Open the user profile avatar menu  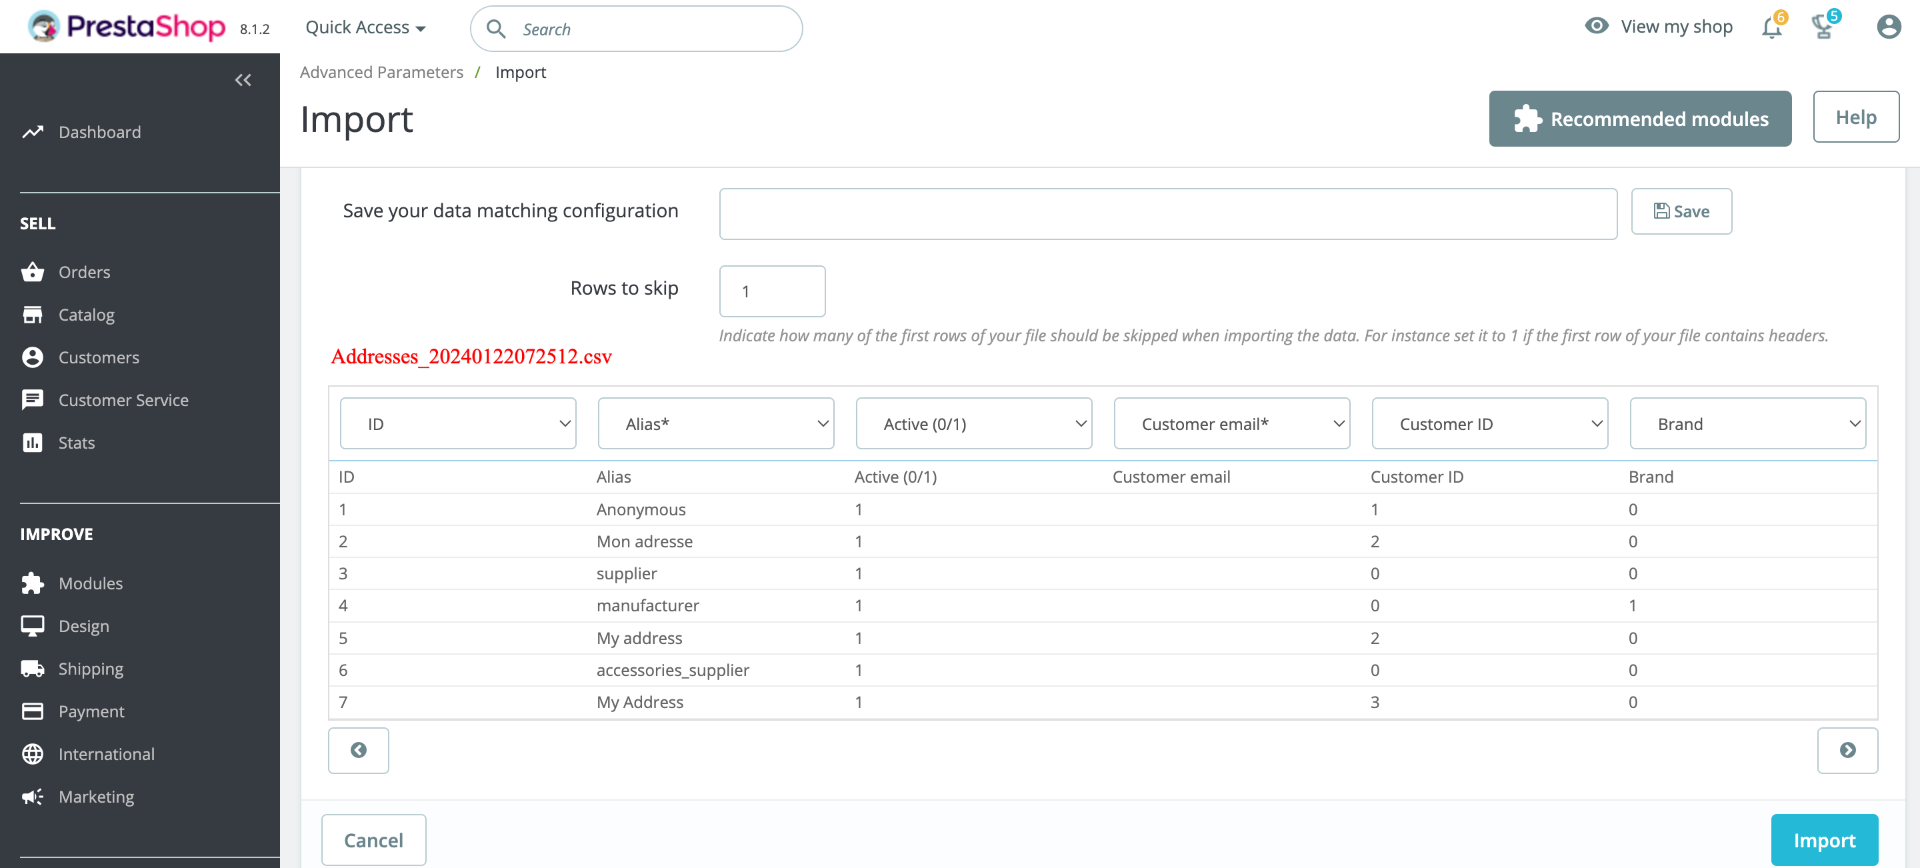coord(1888,27)
